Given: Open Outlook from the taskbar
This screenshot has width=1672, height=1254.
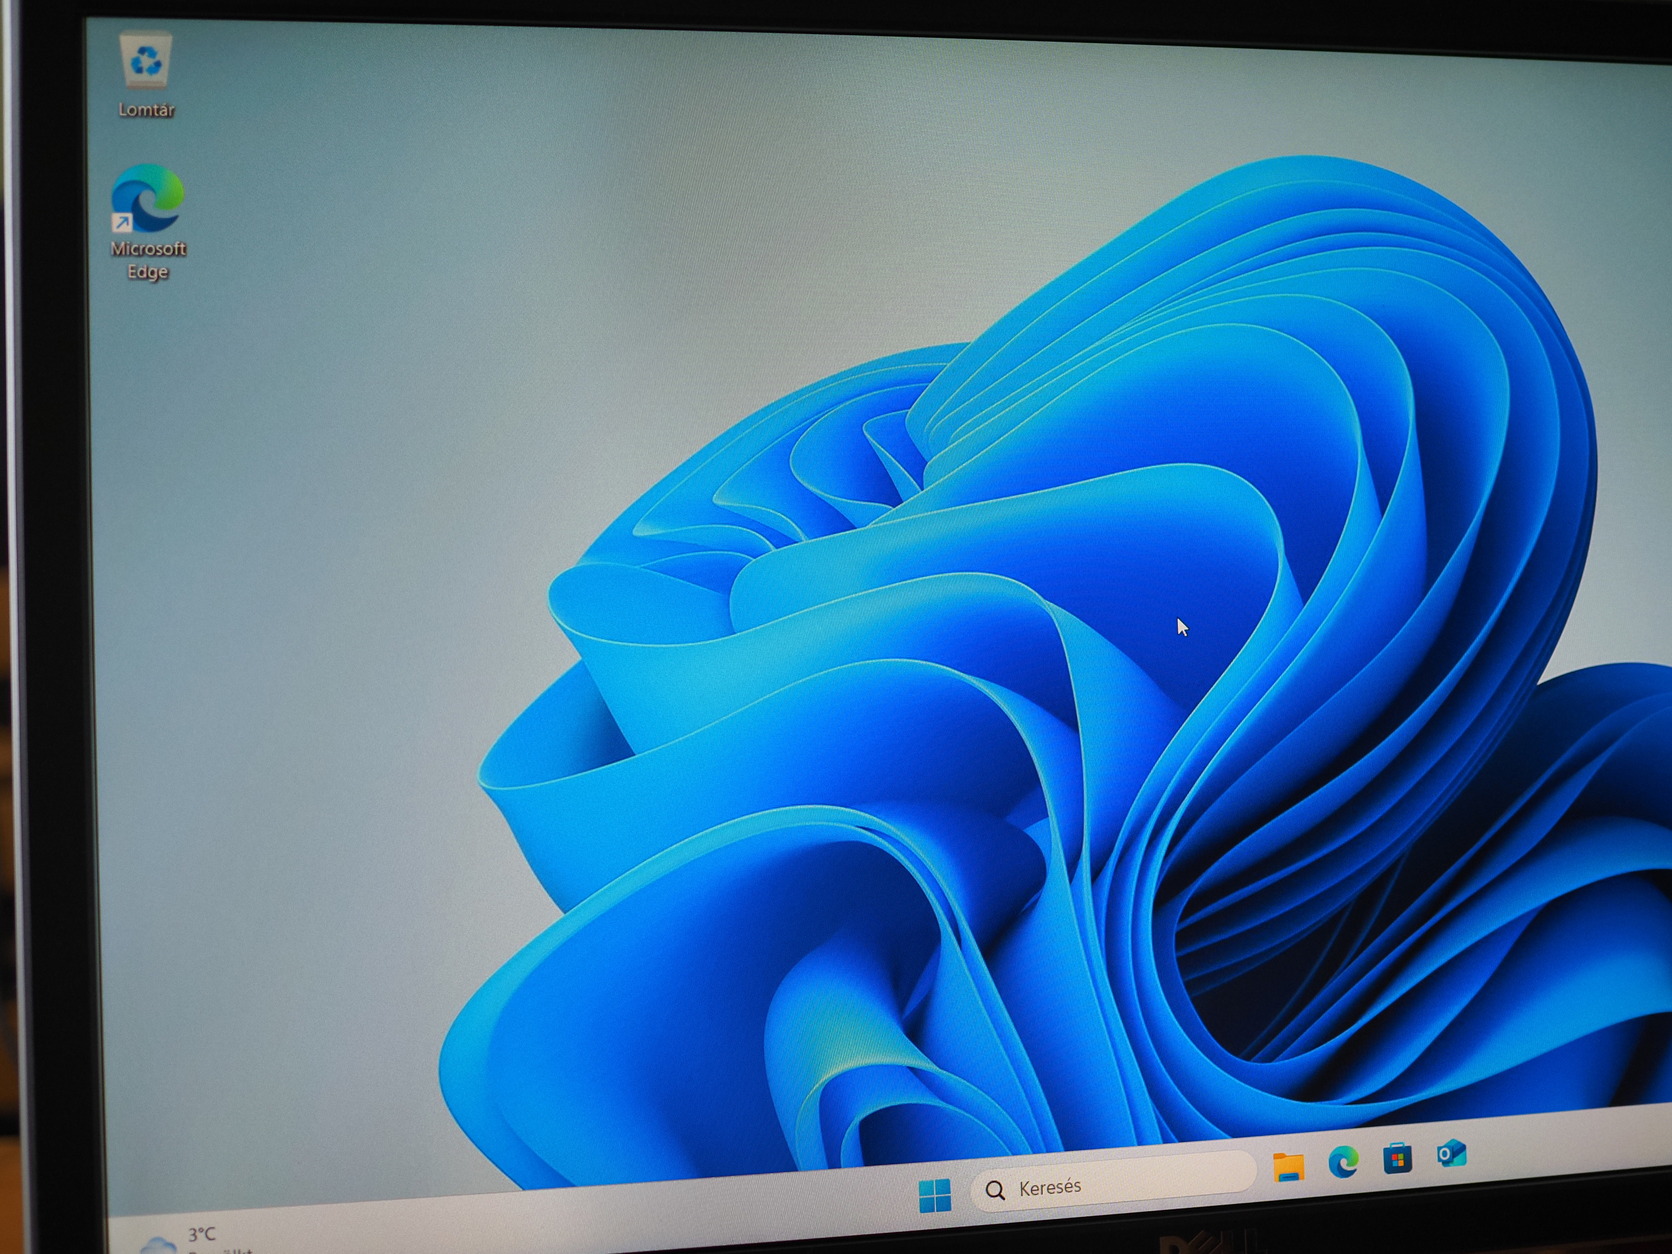Looking at the screenshot, I should tap(1451, 1154).
